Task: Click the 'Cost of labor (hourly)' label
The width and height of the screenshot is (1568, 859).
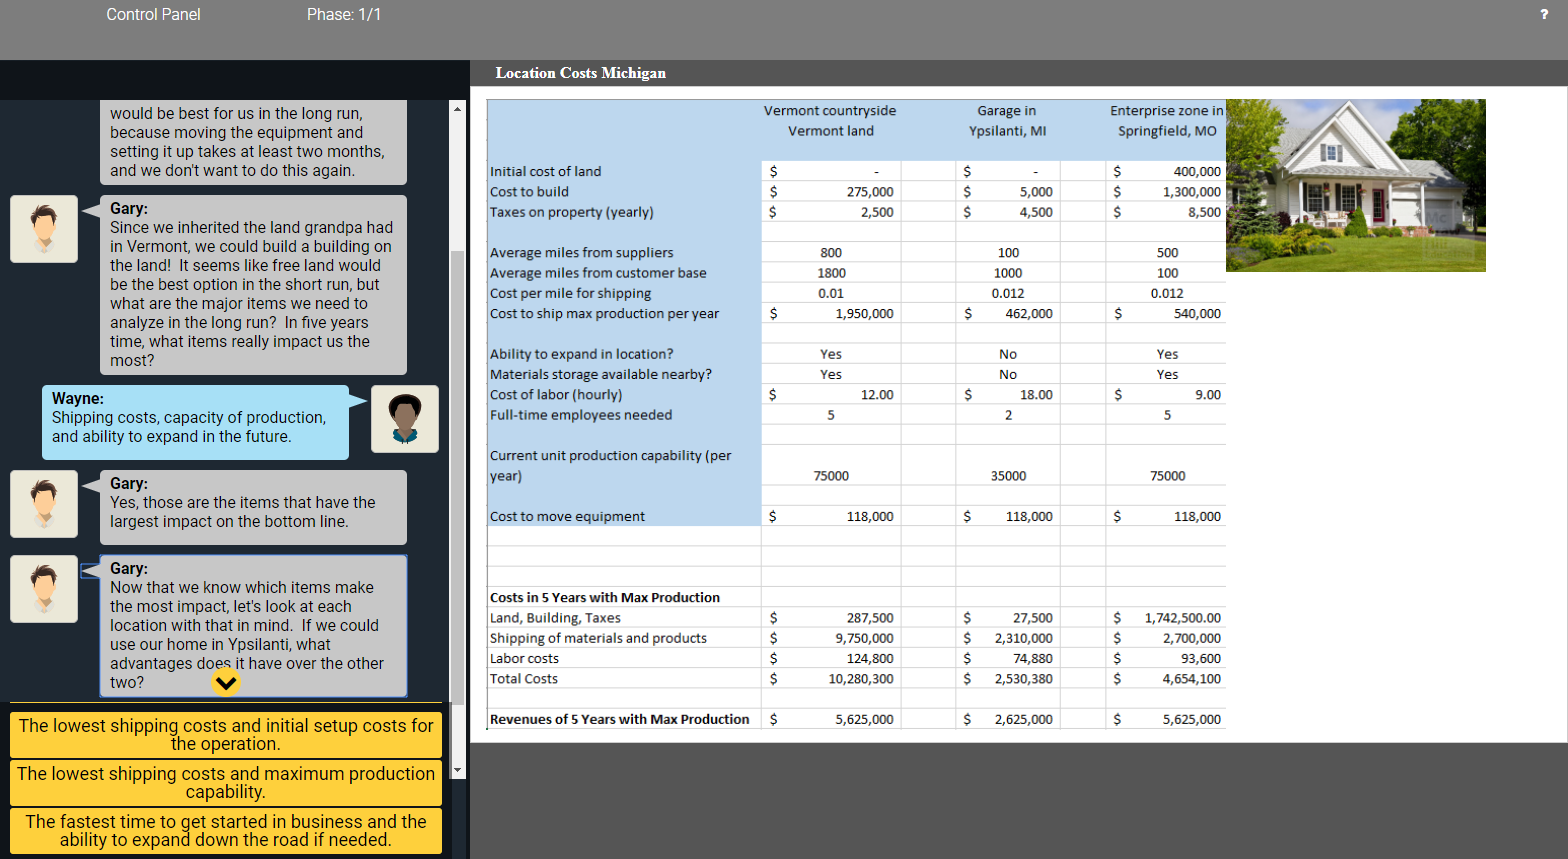Action: point(556,395)
